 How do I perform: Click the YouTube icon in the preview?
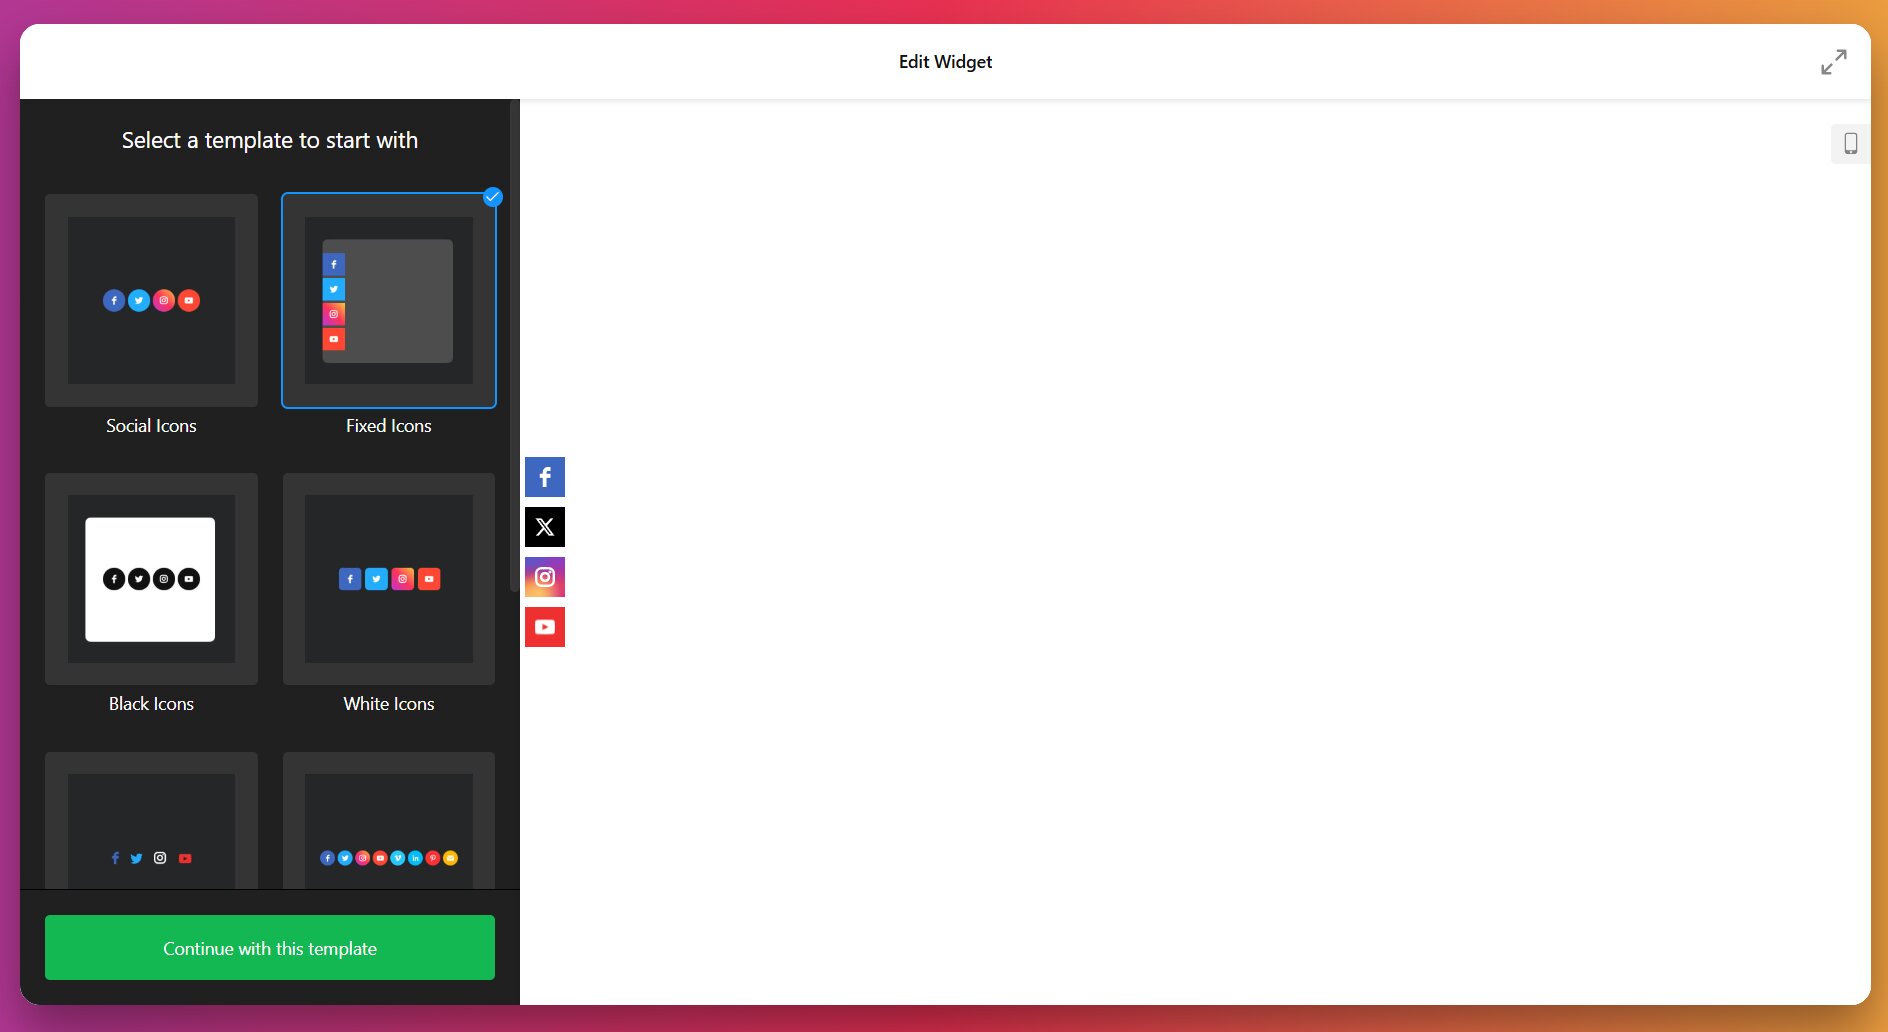click(x=545, y=627)
